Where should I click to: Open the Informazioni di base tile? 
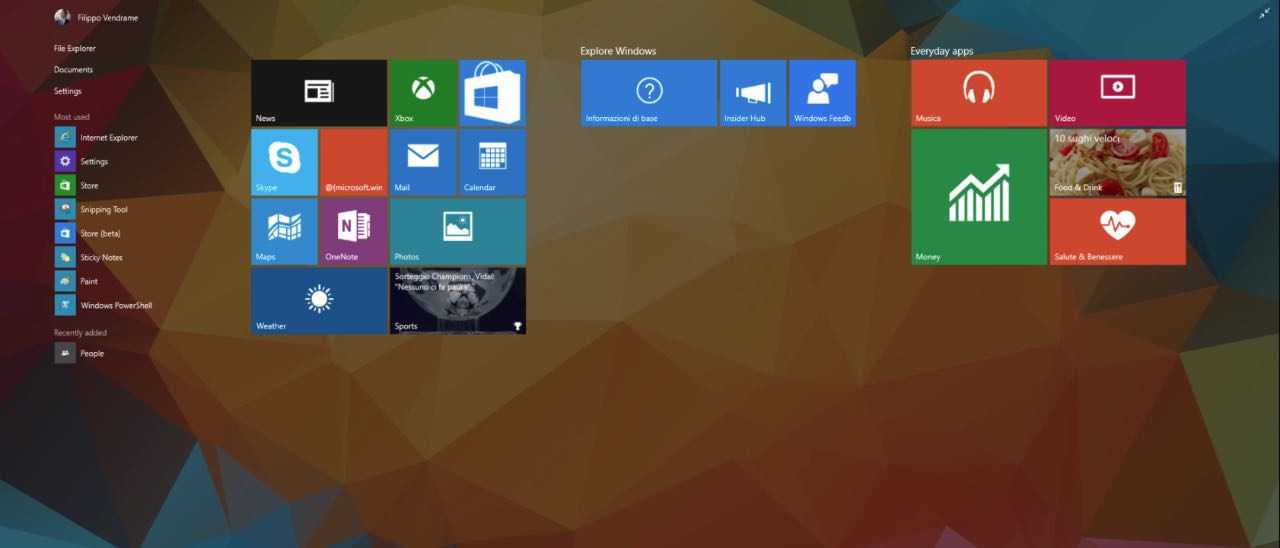(x=649, y=93)
